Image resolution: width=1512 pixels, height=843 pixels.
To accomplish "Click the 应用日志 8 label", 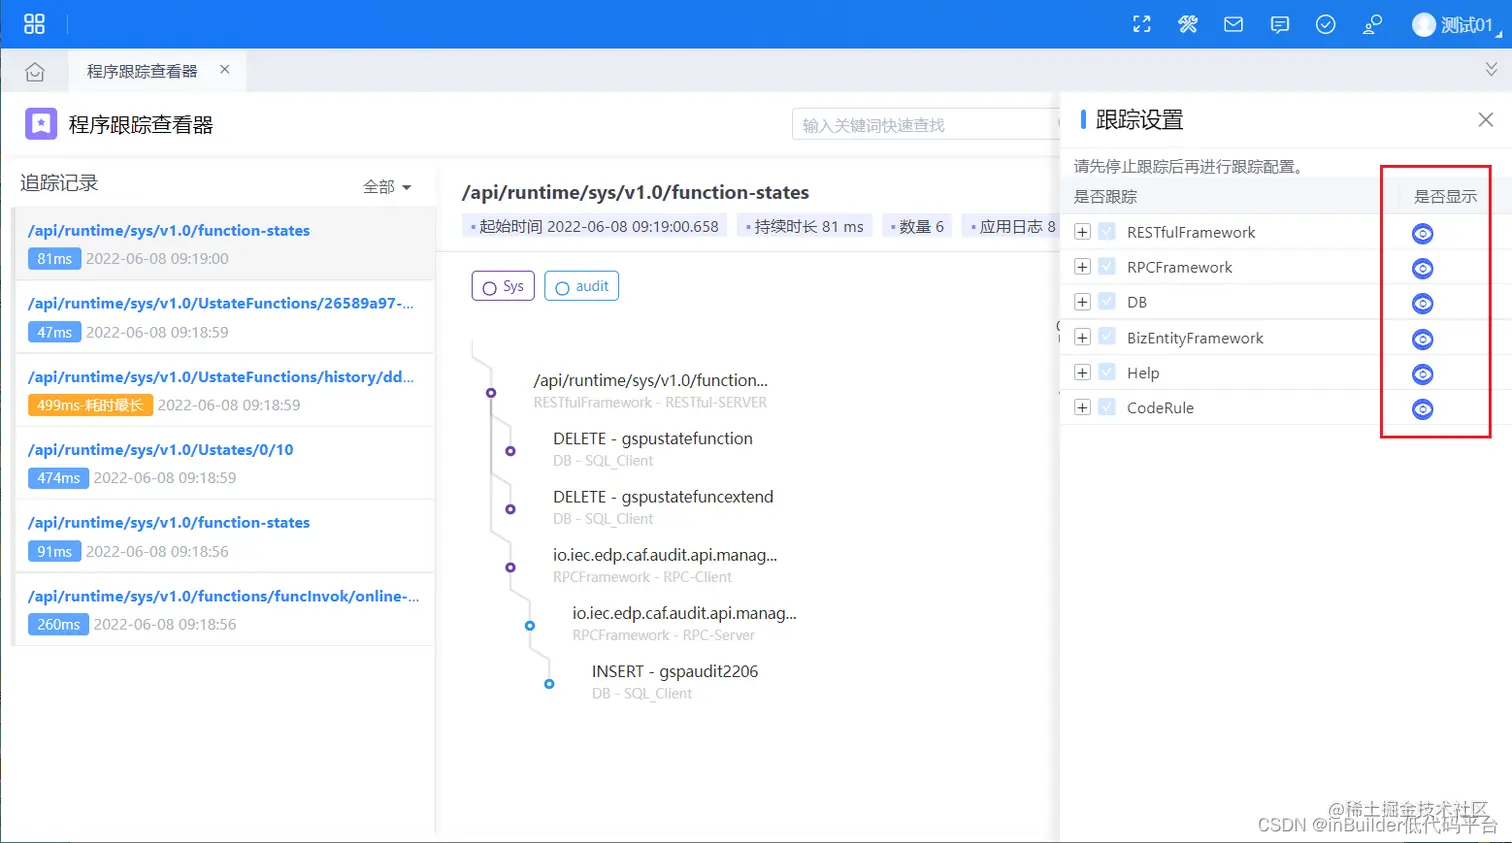I will click(x=1013, y=226).
